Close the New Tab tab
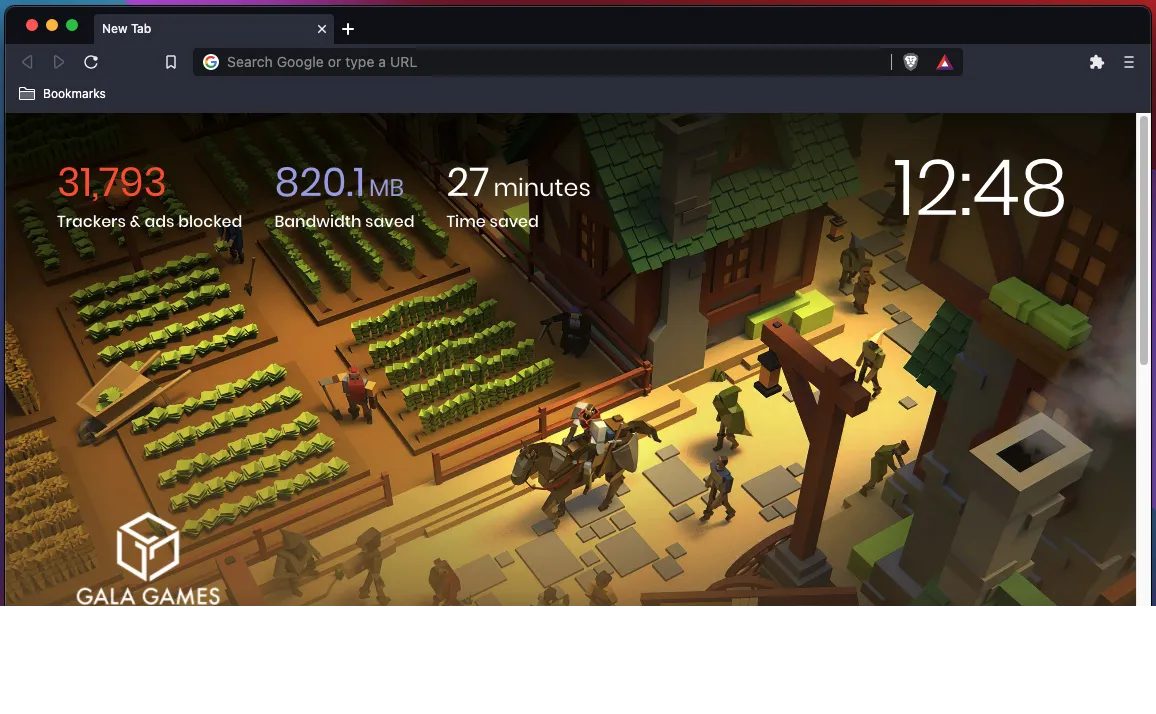Screen dimensions: 1156x714 (321, 29)
